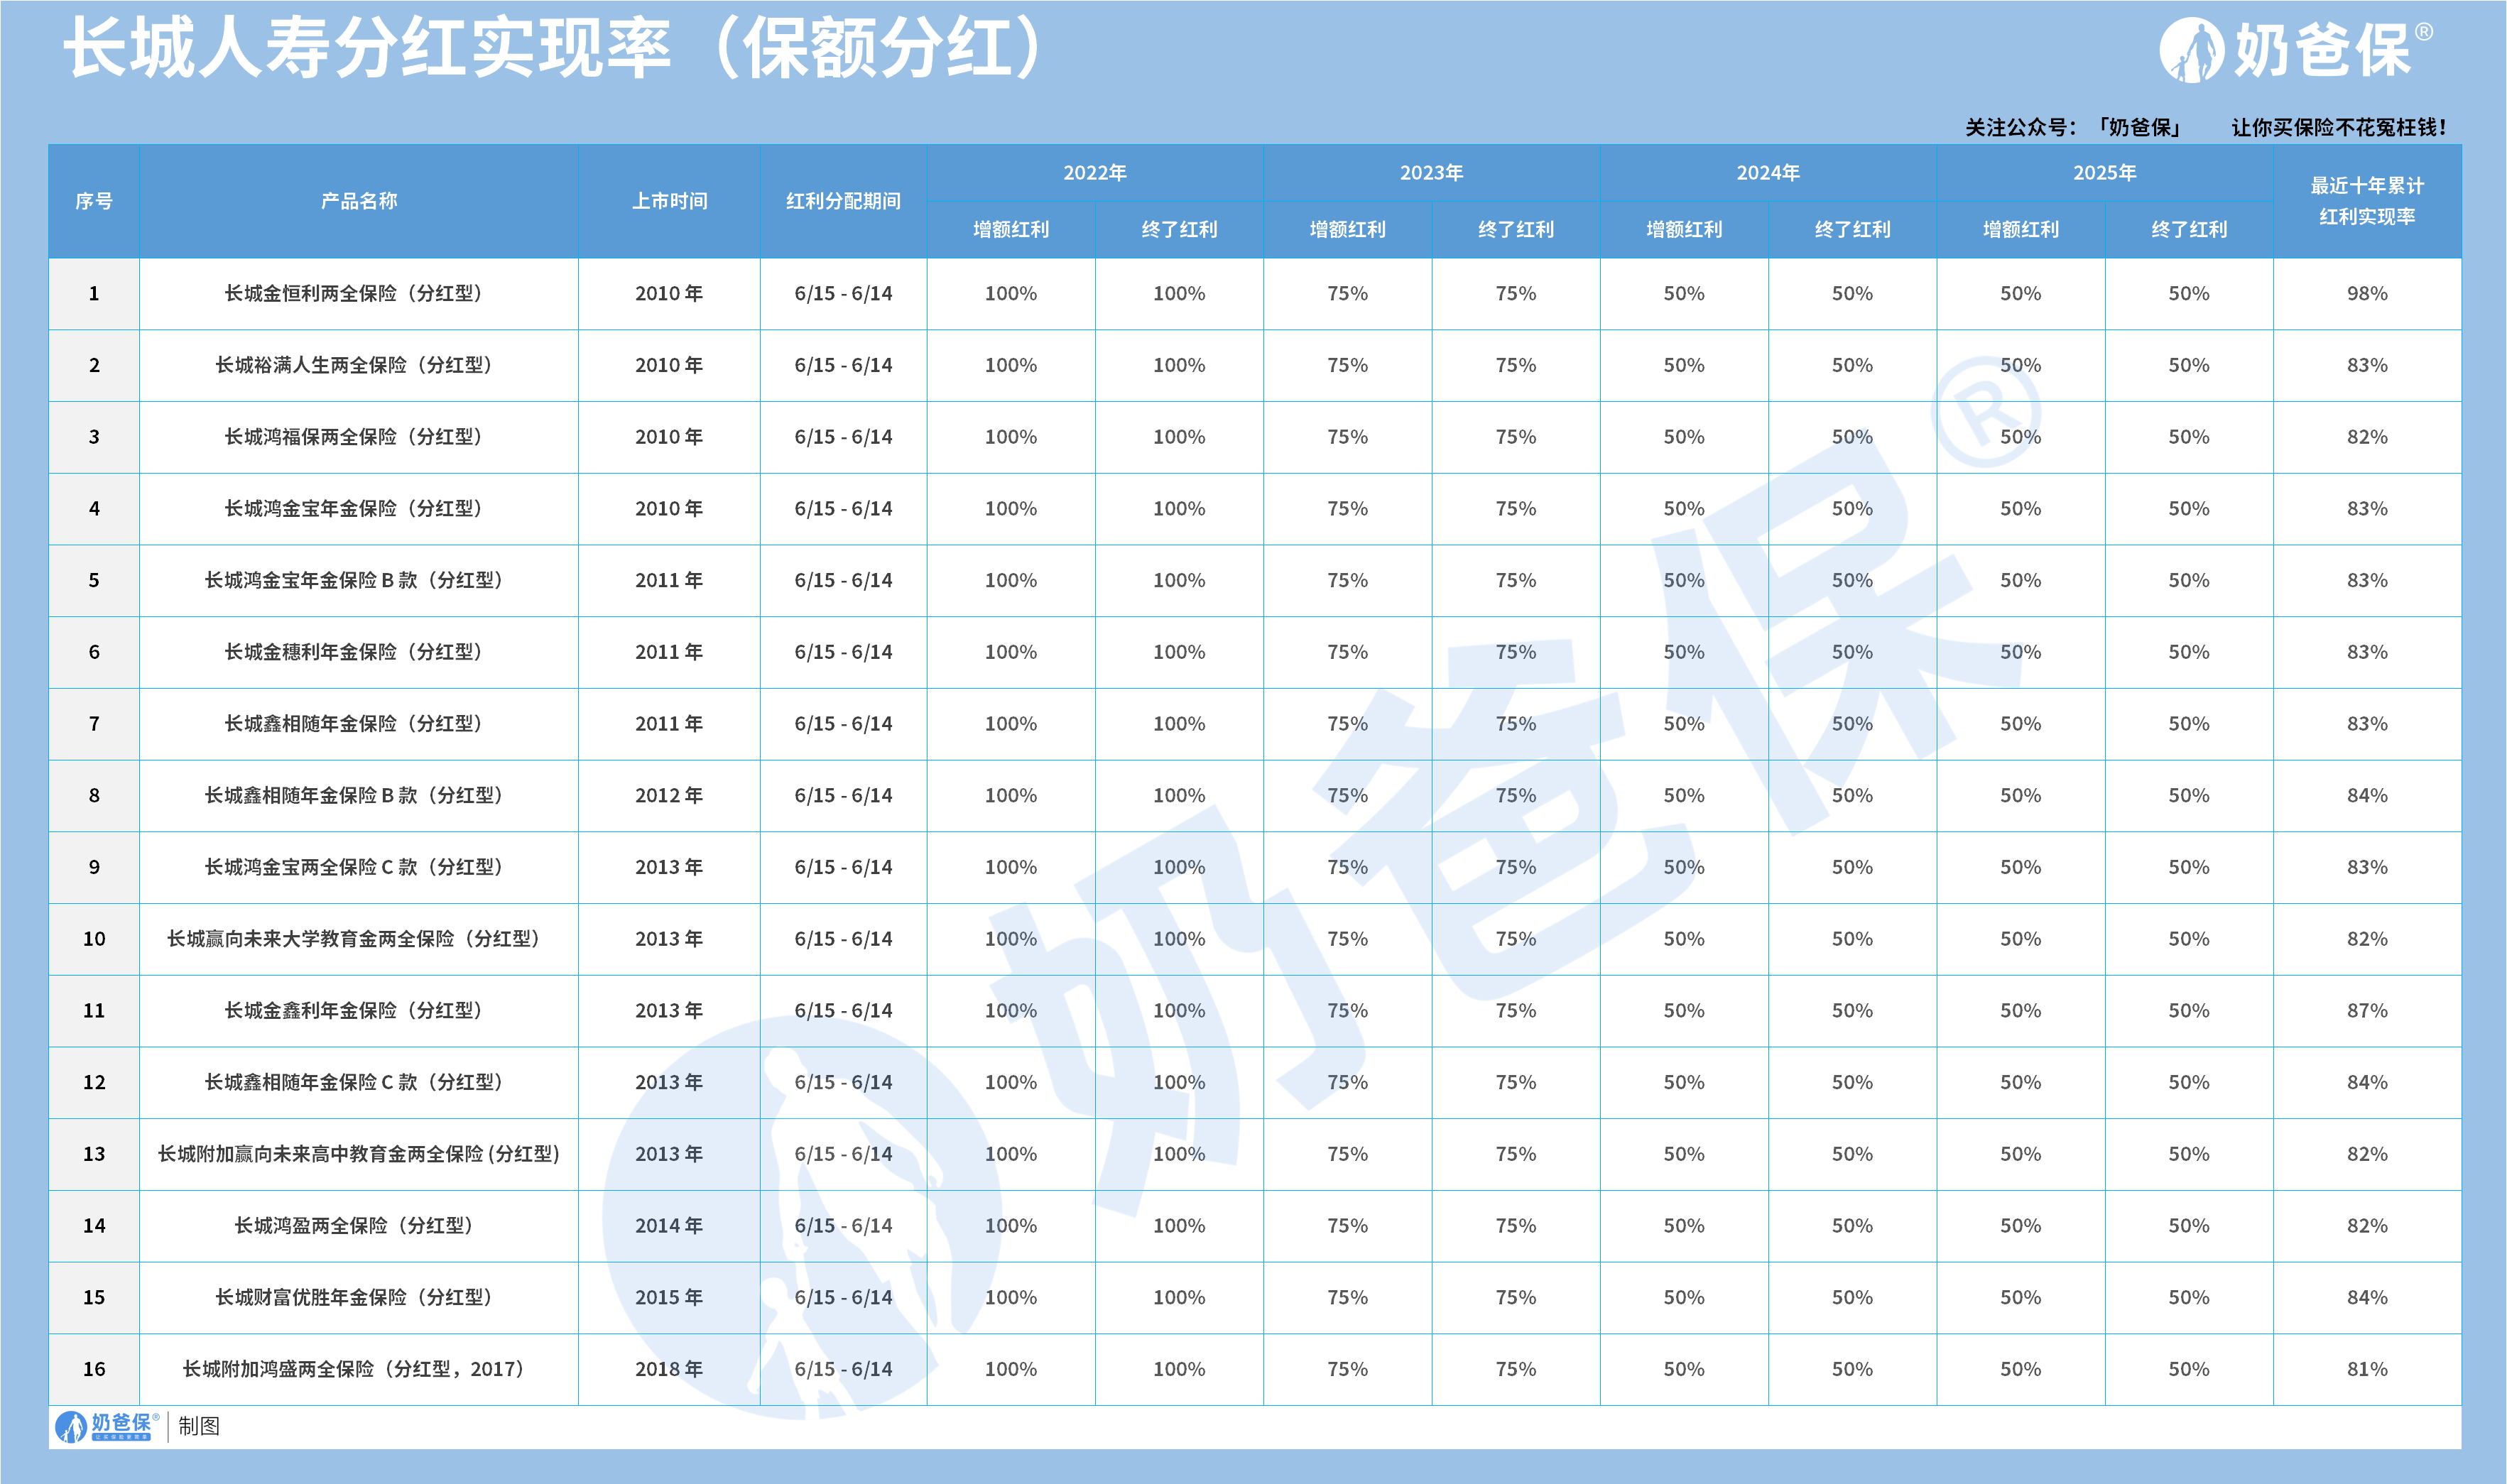Click the 2011年 listing year of 长城金穗利
Image resolution: width=2507 pixels, height=1484 pixels.
pyautogui.click(x=669, y=652)
